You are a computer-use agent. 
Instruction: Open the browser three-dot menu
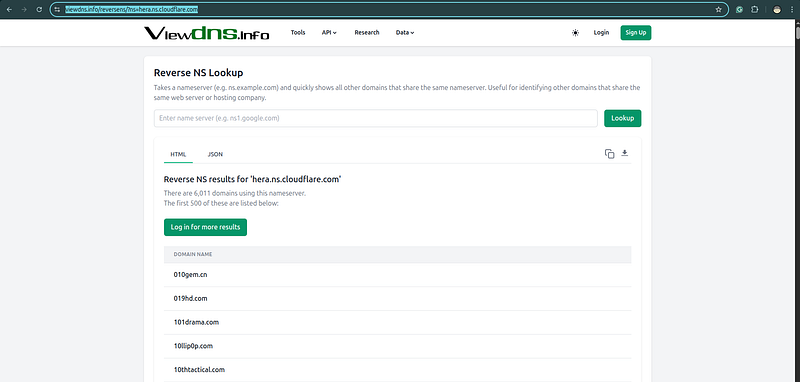(x=791, y=9)
